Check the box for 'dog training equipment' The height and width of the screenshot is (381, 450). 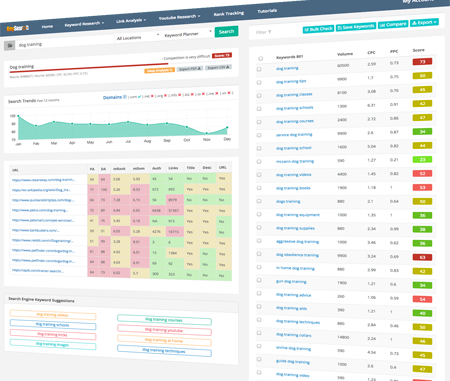point(259,214)
